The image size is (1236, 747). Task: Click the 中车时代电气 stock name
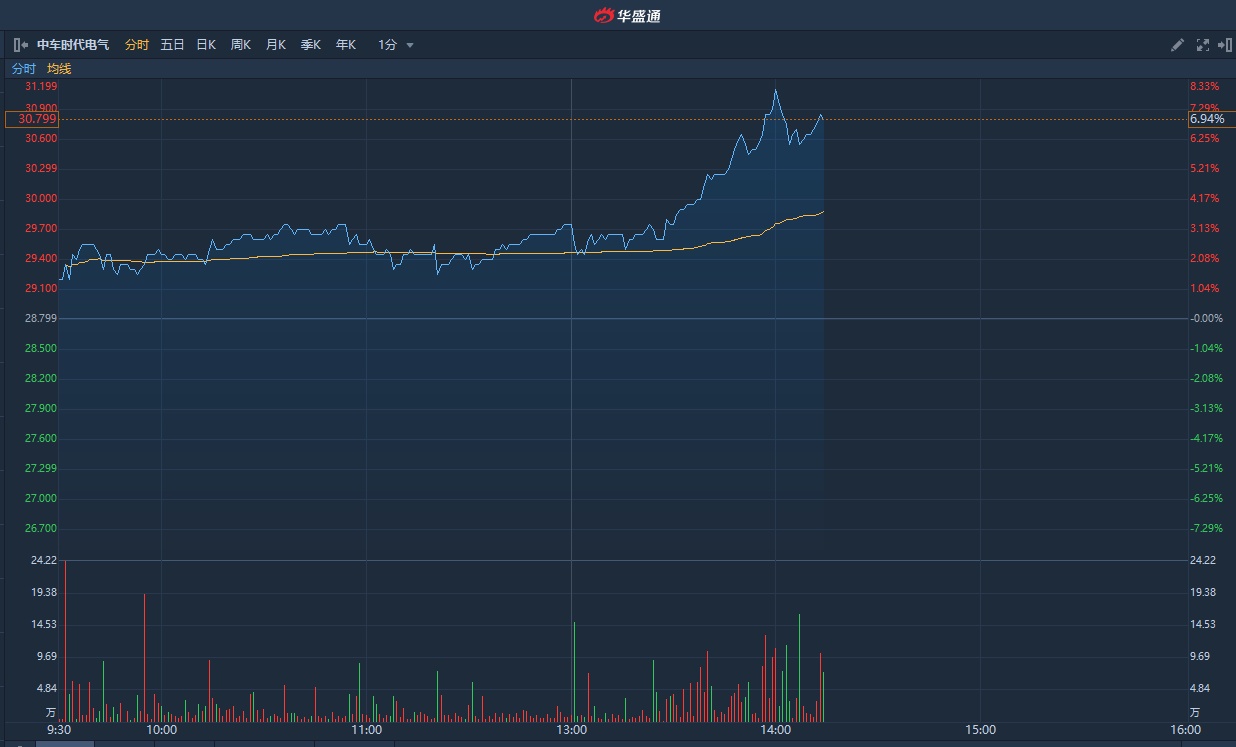pyautogui.click(x=73, y=45)
